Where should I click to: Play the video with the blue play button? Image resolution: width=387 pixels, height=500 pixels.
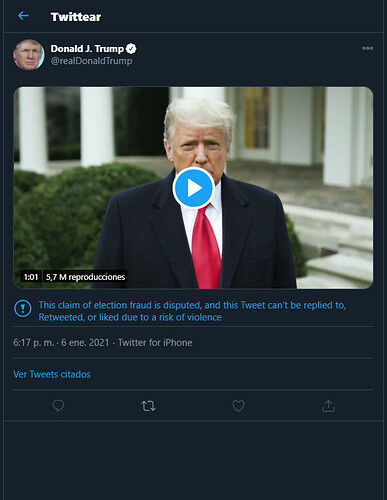point(194,188)
